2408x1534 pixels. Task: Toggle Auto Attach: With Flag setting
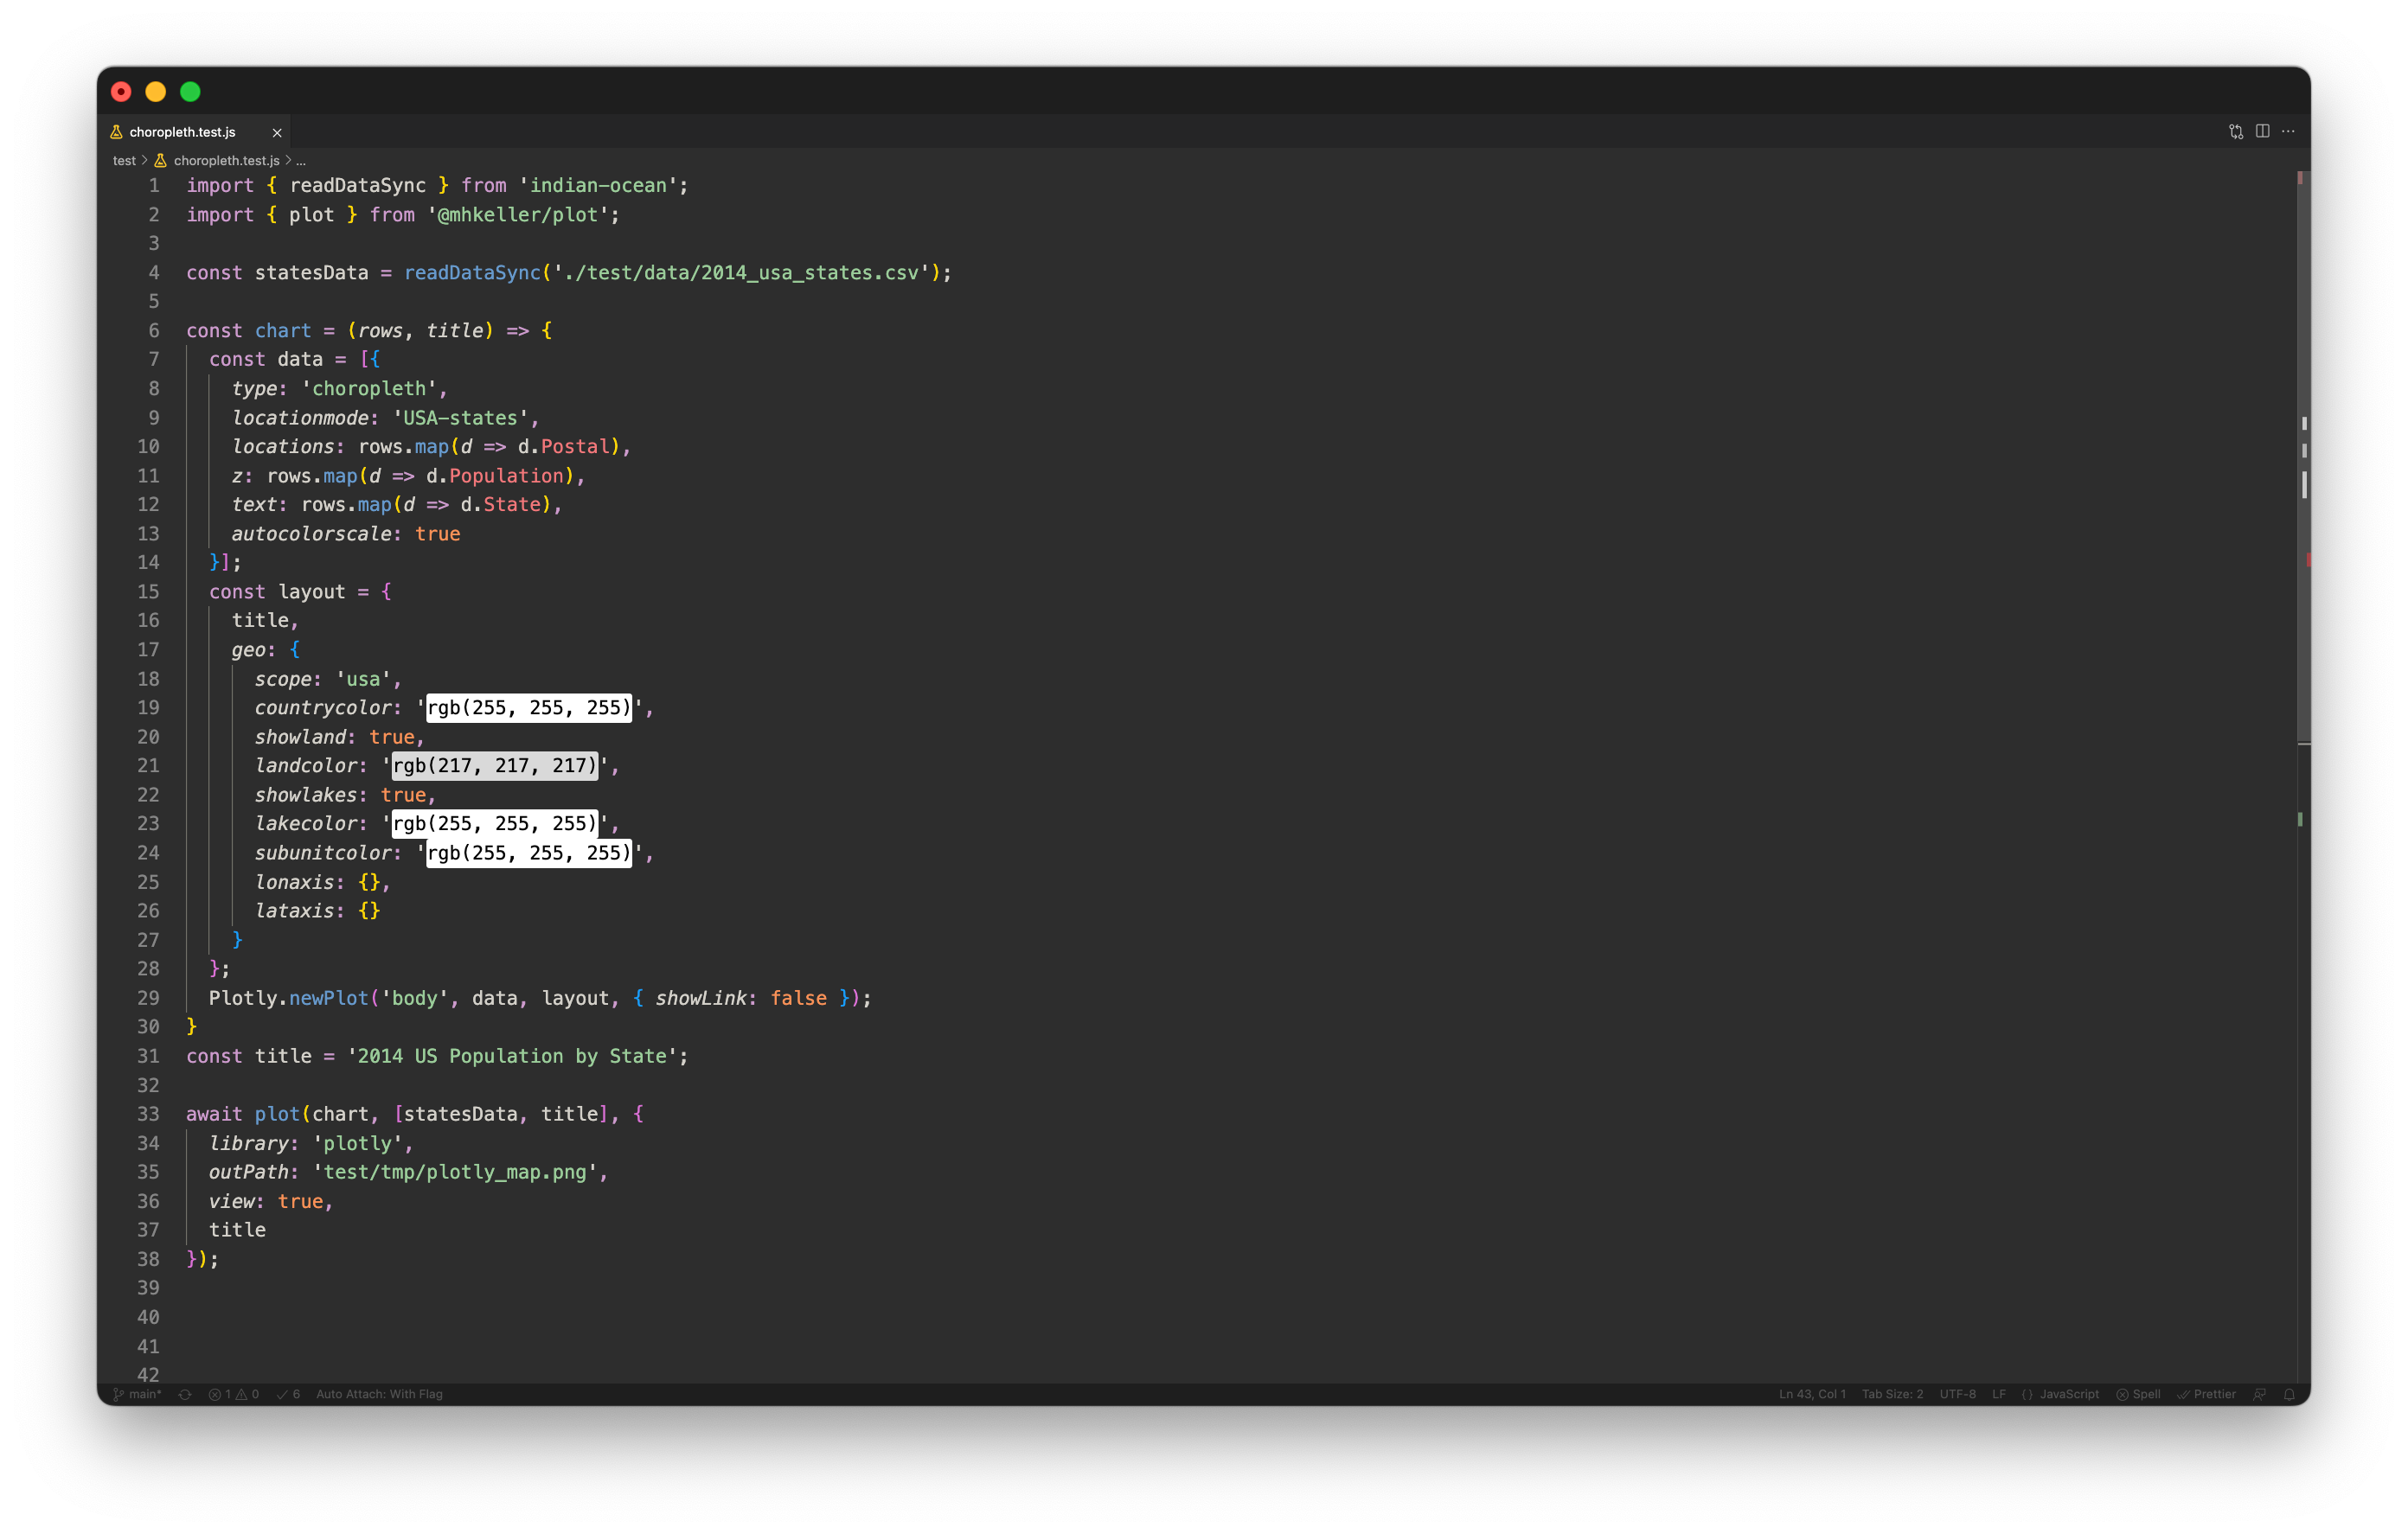pos(379,1394)
